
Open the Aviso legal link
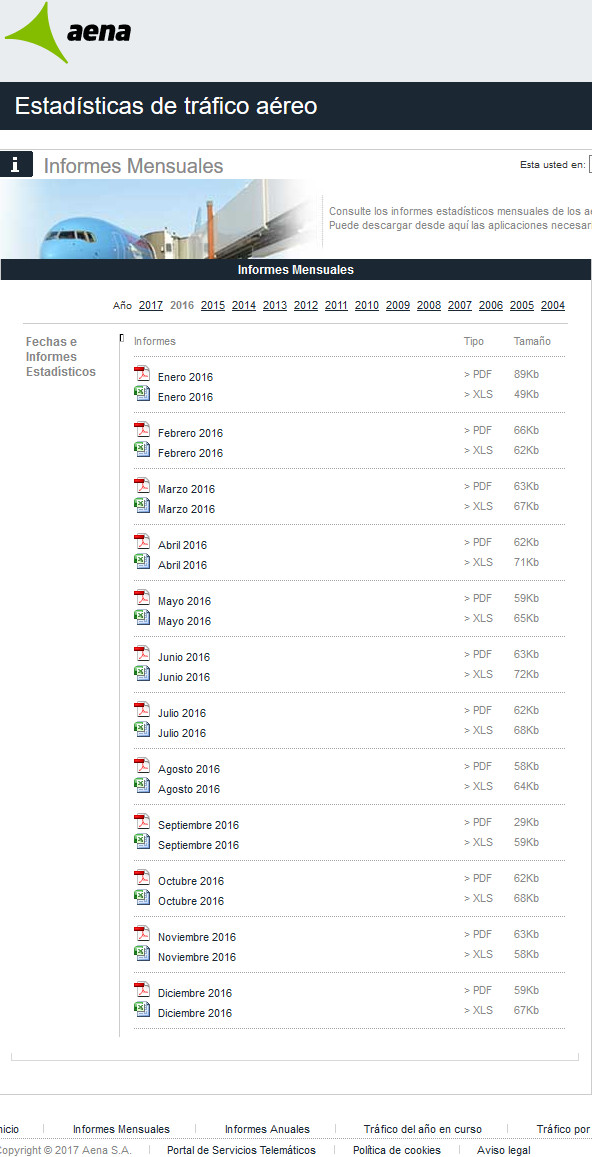click(503, 1150)
